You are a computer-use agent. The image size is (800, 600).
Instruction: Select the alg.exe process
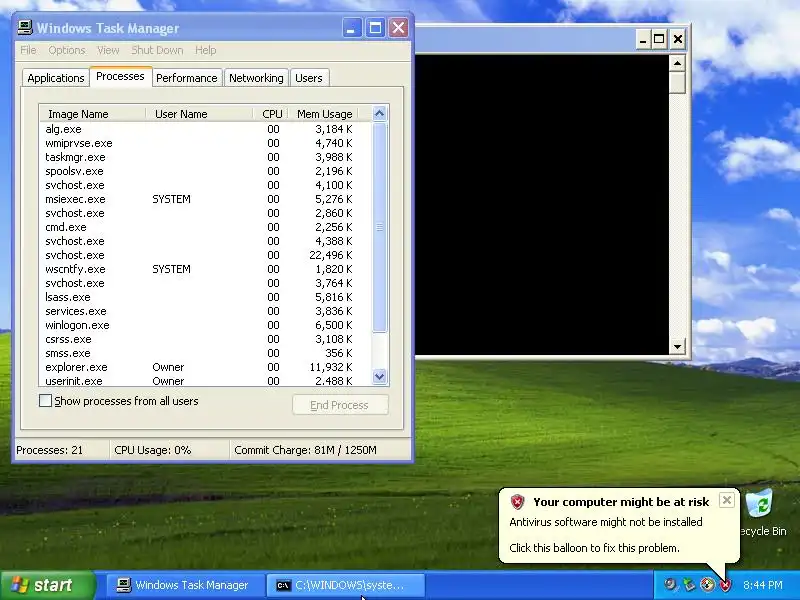click(206, 129)
